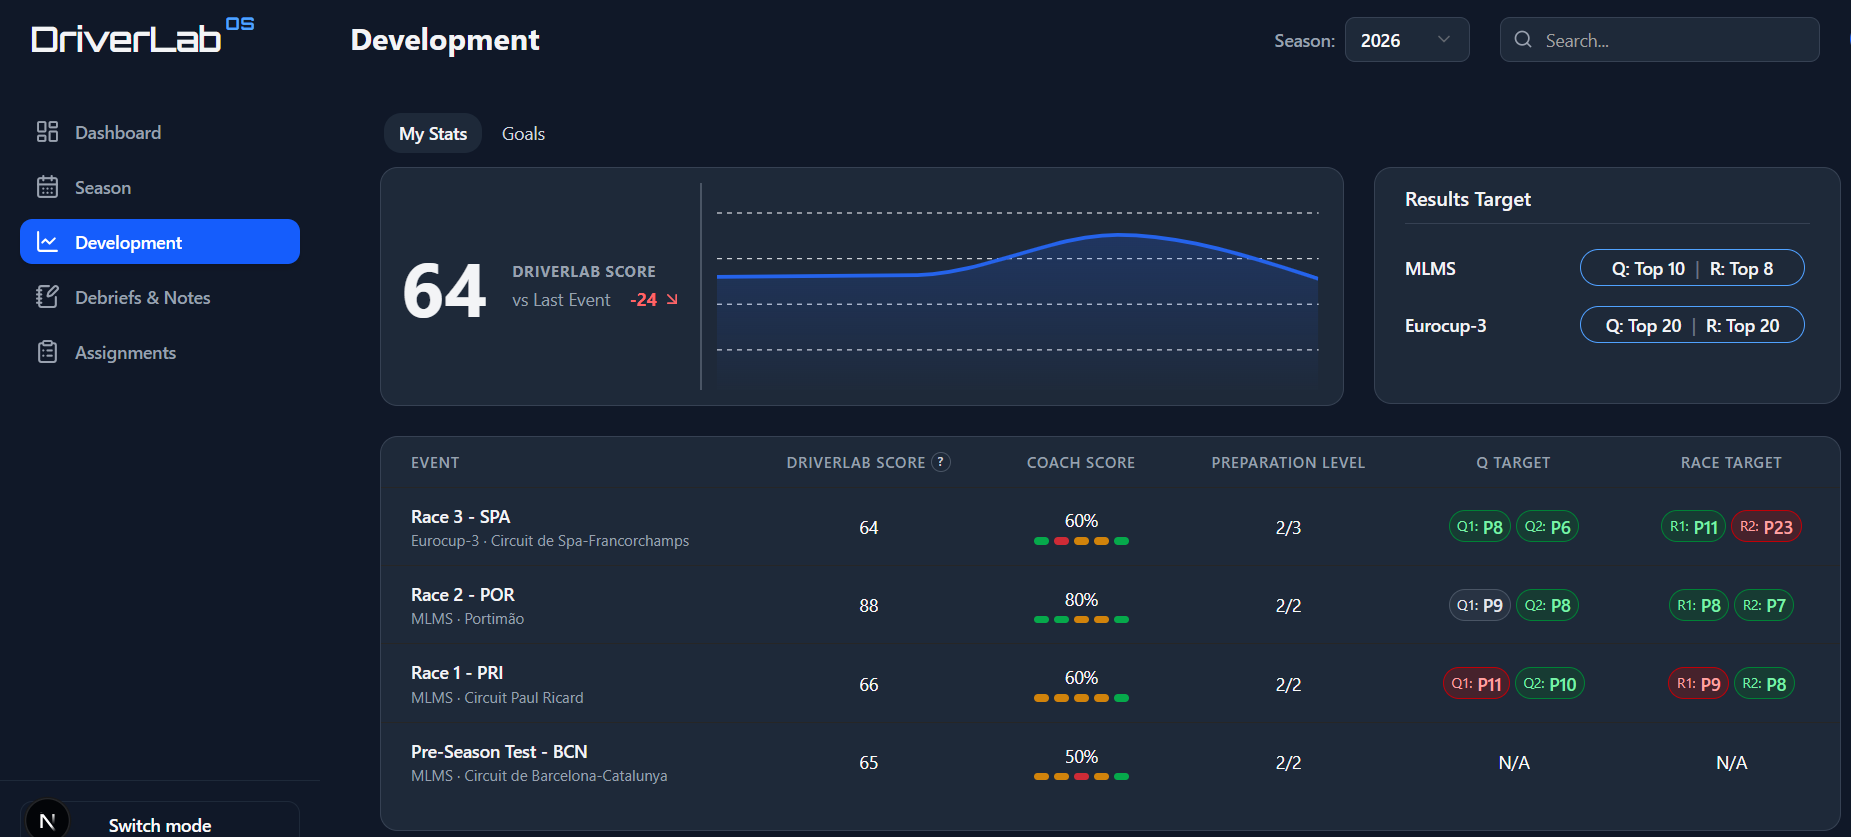Open the Eurocup-3 results target pill

1691,325
